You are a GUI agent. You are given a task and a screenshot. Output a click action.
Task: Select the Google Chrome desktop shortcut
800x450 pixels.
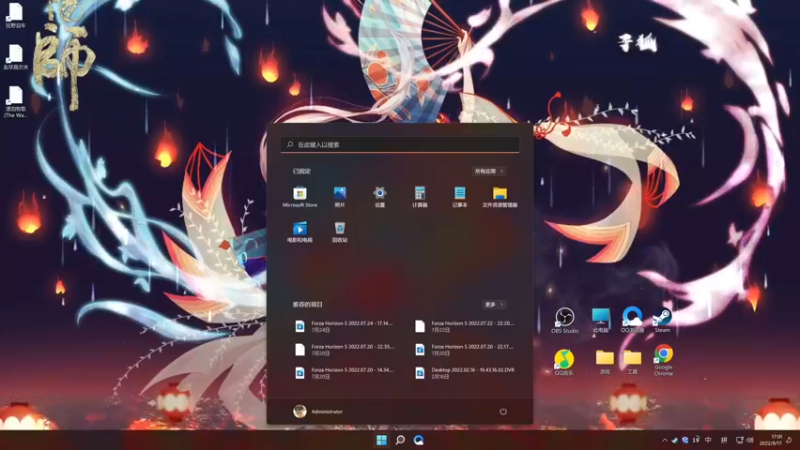coord(663,360)
